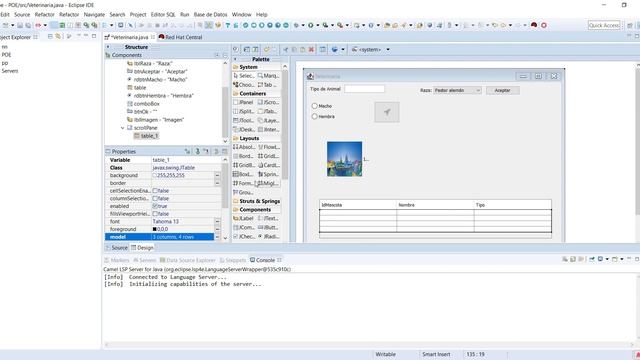Screen dimensions: 640x360
Task: Select the JComboBox palette component
Action: coord(244,227)
